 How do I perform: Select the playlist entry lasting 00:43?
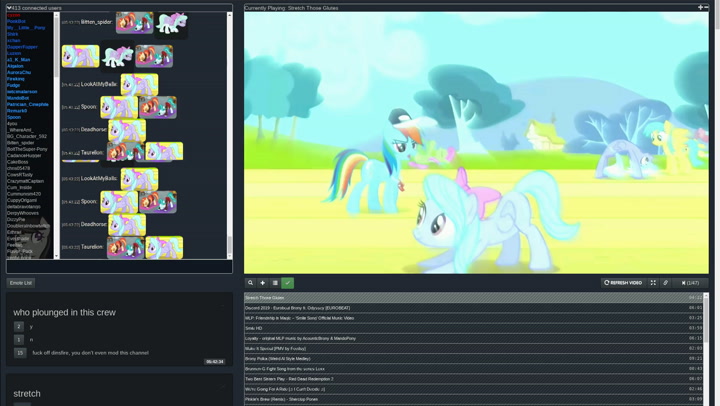click(x=473, y=369)
